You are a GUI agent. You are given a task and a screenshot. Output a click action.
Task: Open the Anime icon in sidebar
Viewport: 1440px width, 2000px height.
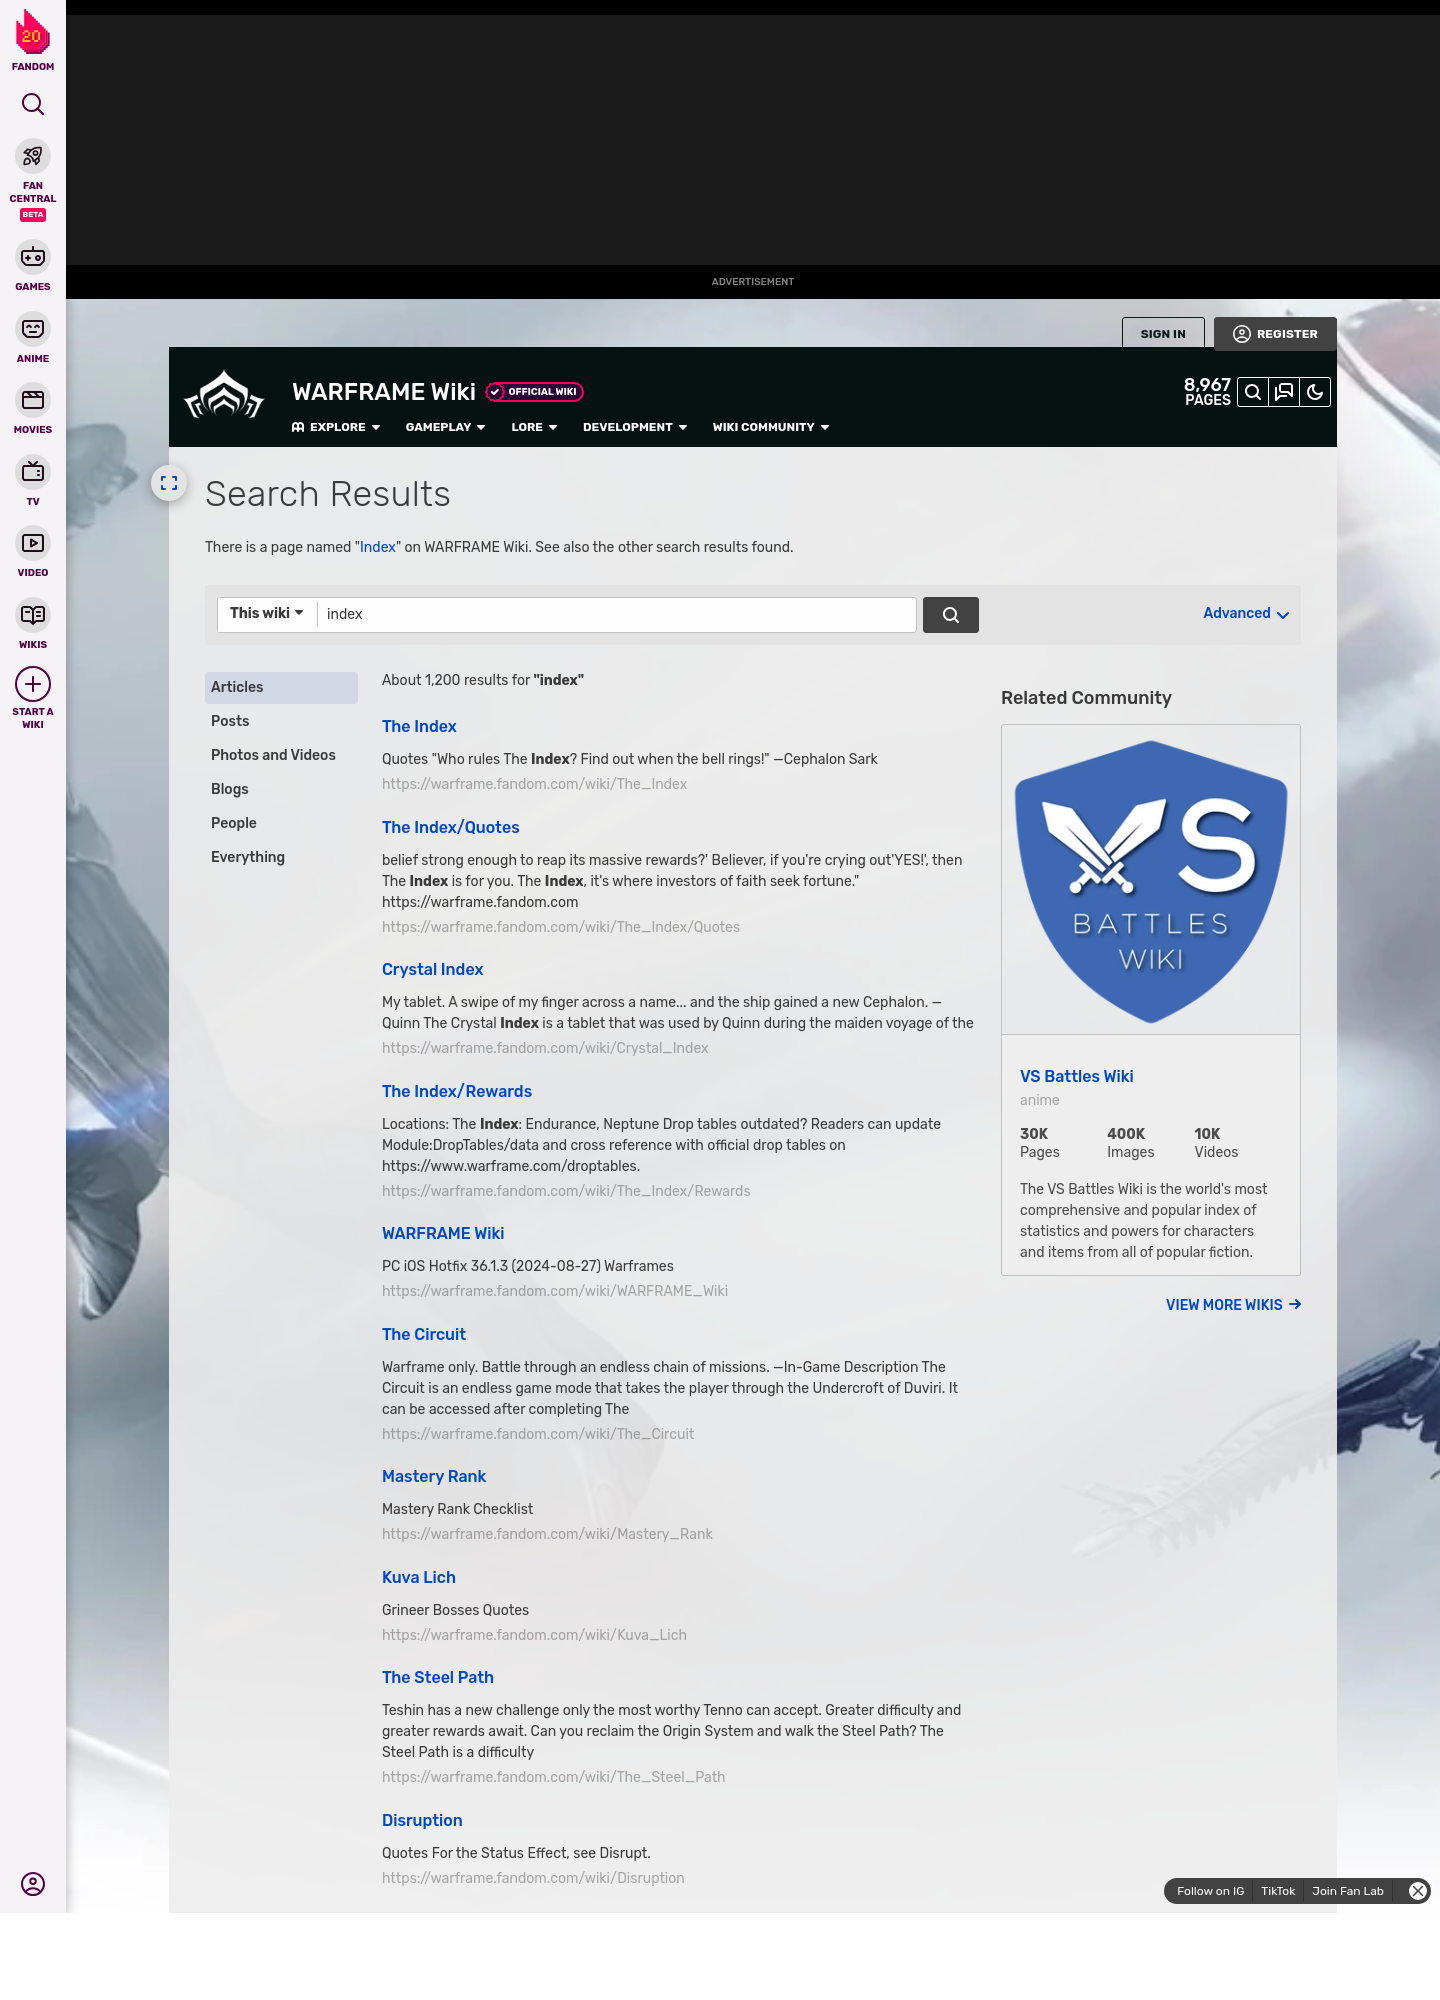coord(33,329)
